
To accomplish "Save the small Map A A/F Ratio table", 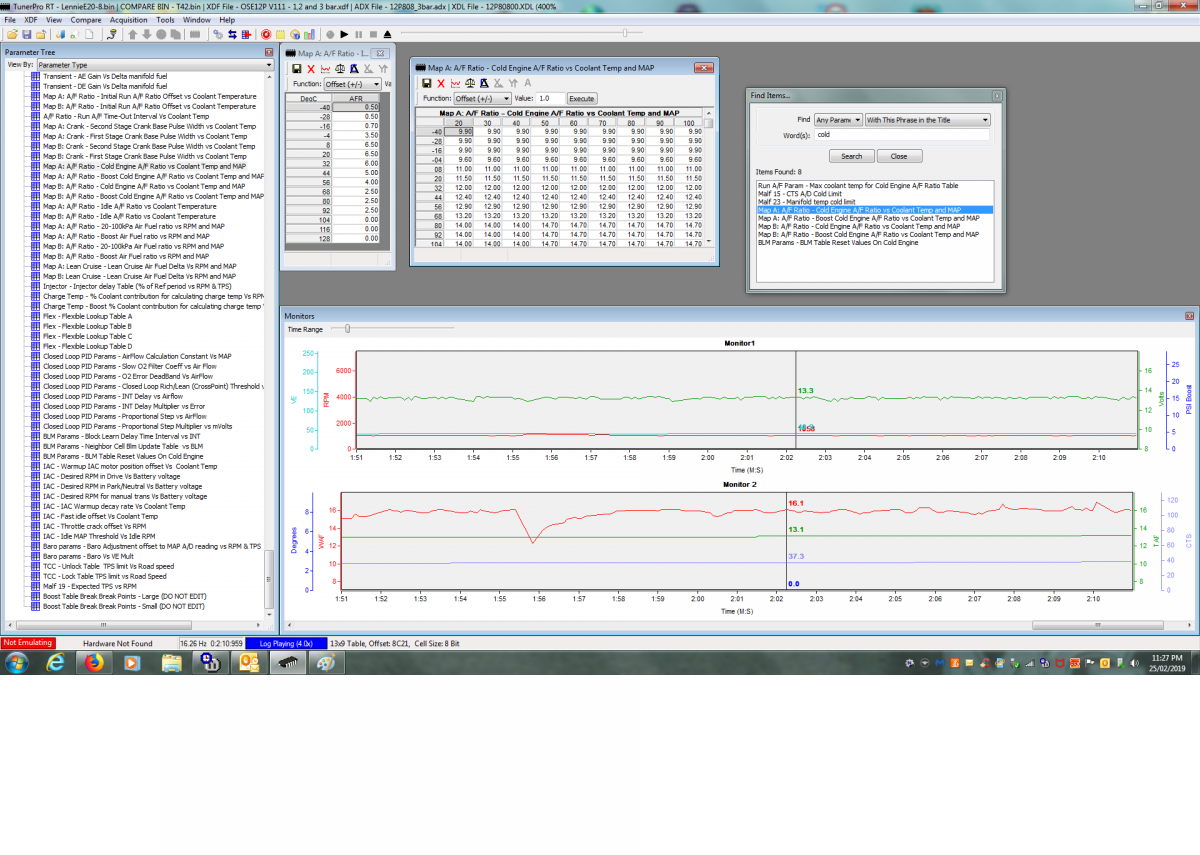I will pyautogui.click(x=296, y=69).
